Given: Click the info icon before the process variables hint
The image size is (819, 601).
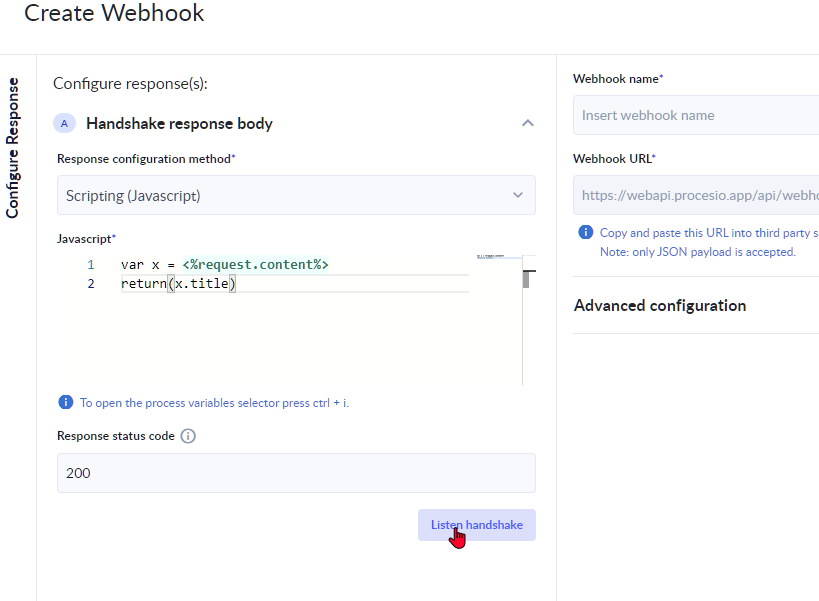Looking at the screenshot, I should pyautogui.click(x=65, y=401).
